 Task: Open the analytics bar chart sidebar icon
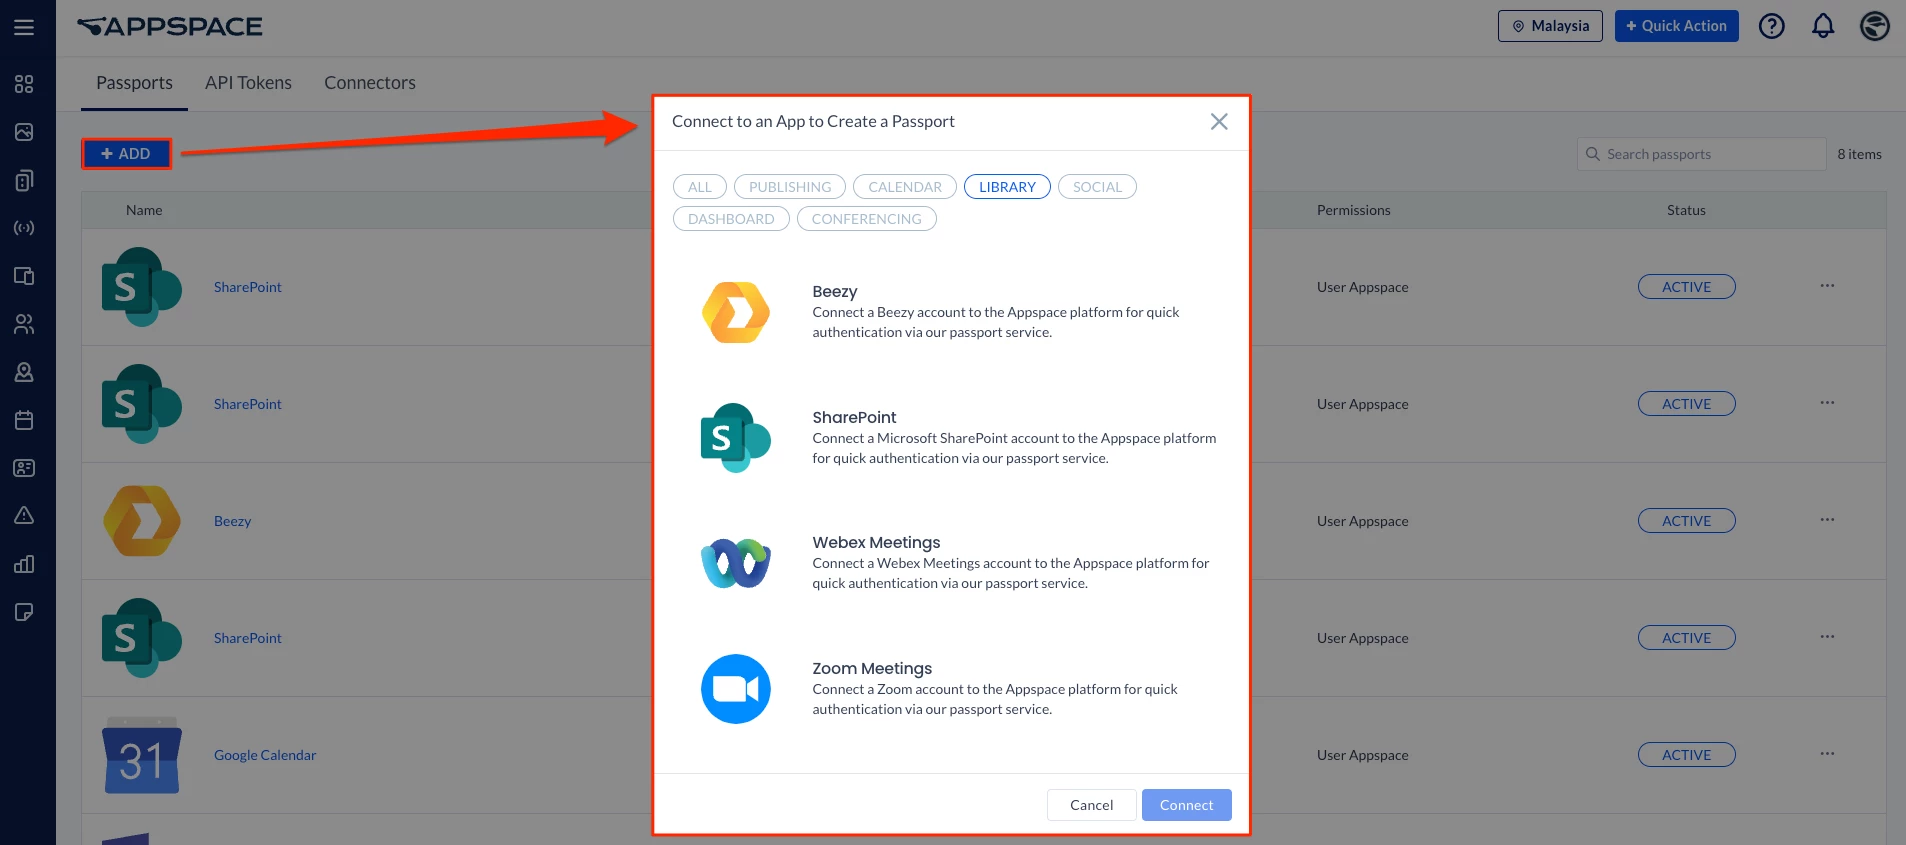click(x=24, y=564)
